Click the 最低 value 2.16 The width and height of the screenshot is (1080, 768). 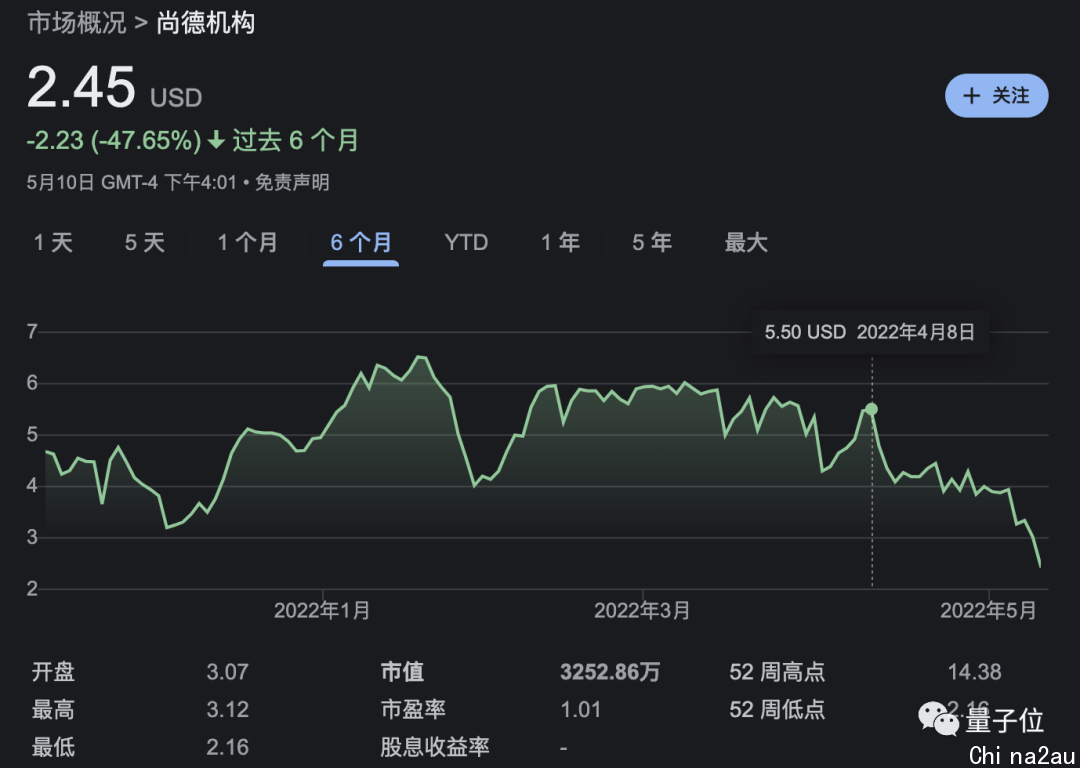point(227,747)
